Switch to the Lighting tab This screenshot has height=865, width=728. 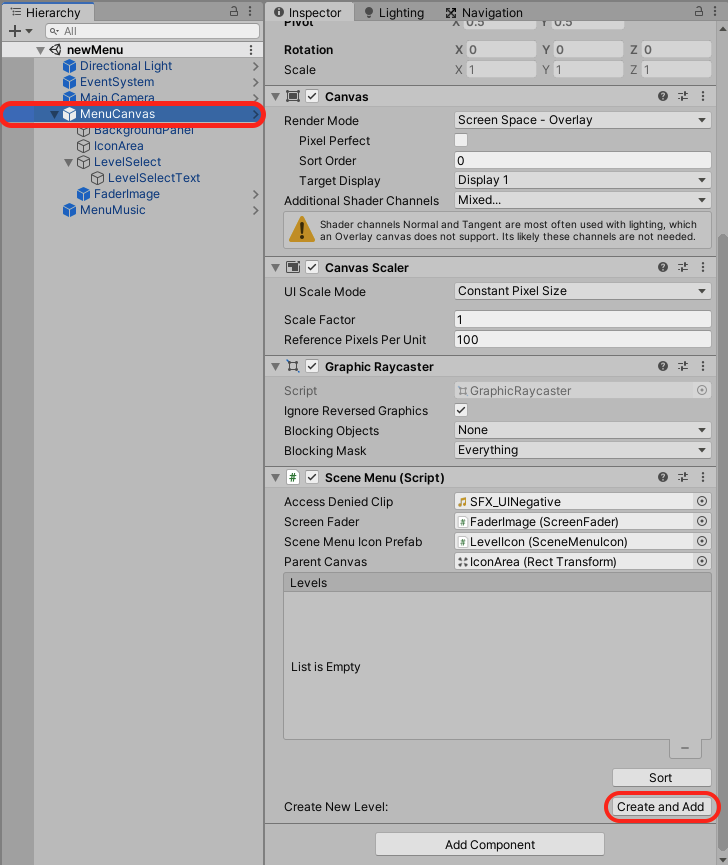tap(394, 13)
